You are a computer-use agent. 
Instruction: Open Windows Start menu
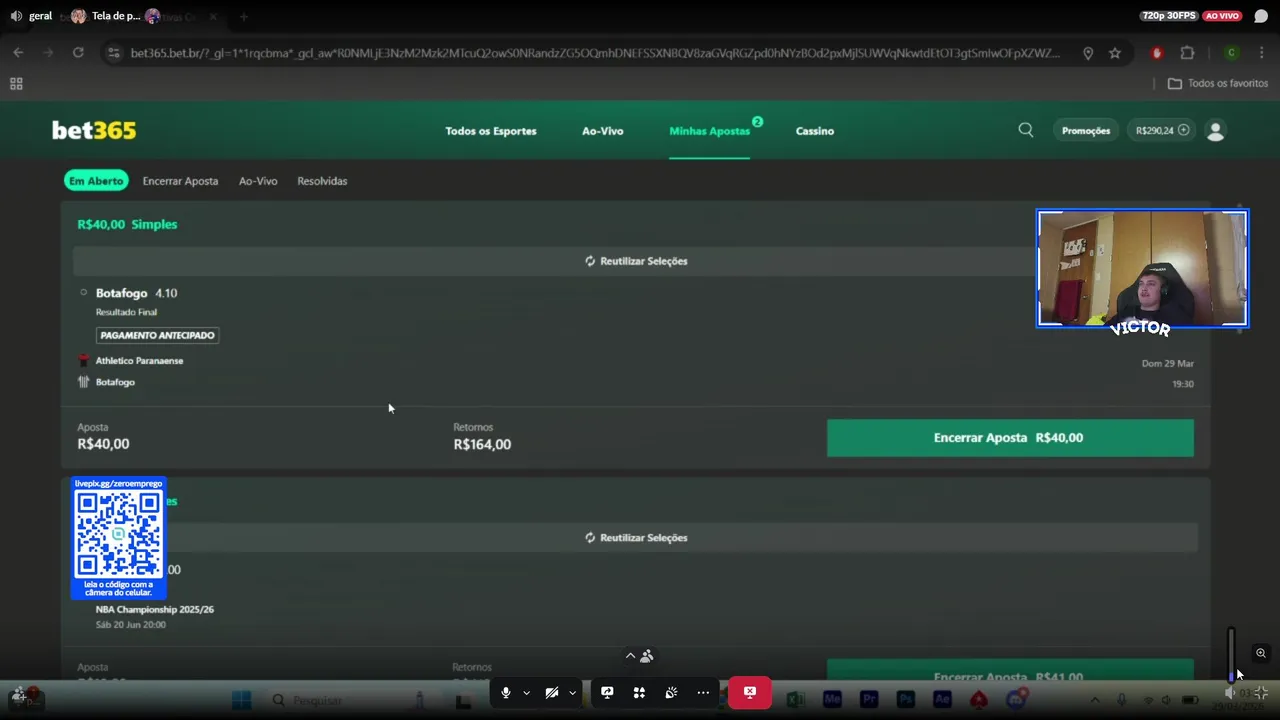point(241,700)
